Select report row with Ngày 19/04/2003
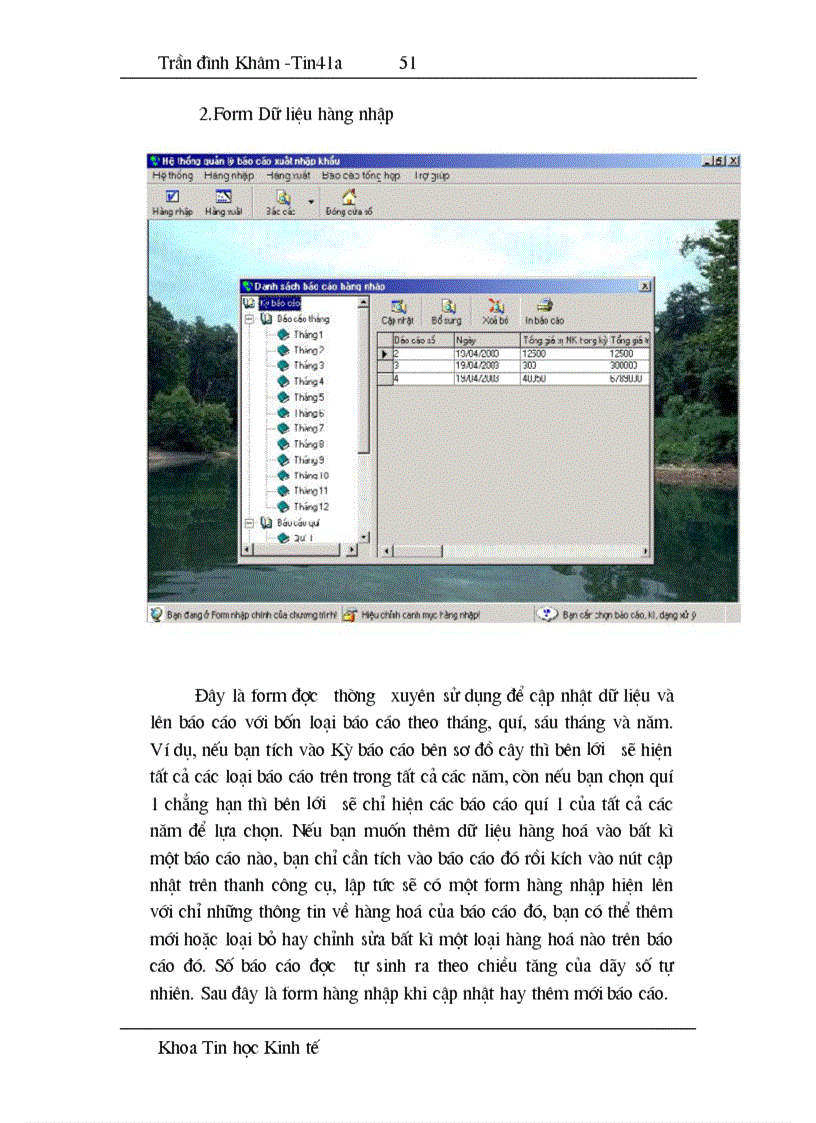Viewport: 816px width, 1123px height. pyautogui.click(x=470, y=365)
